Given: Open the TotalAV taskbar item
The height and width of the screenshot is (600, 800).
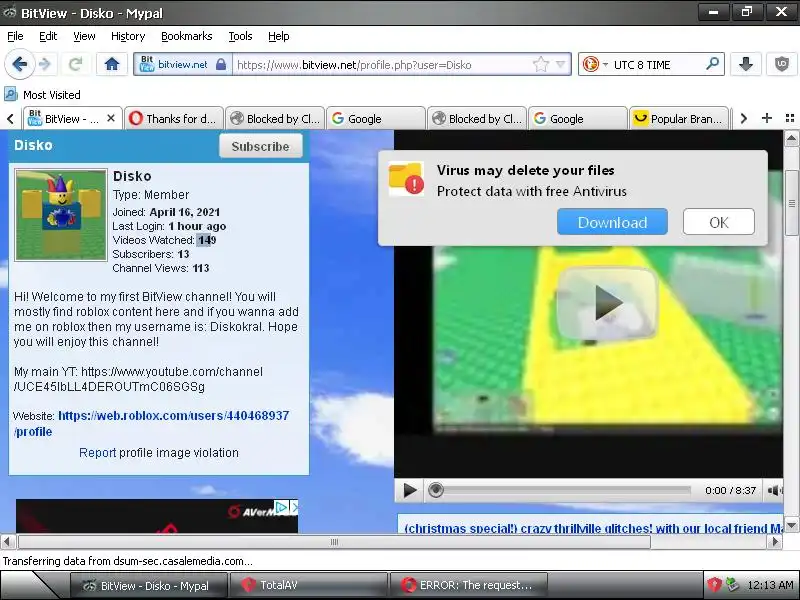Looking at the screenshot, I should [309, 585].
